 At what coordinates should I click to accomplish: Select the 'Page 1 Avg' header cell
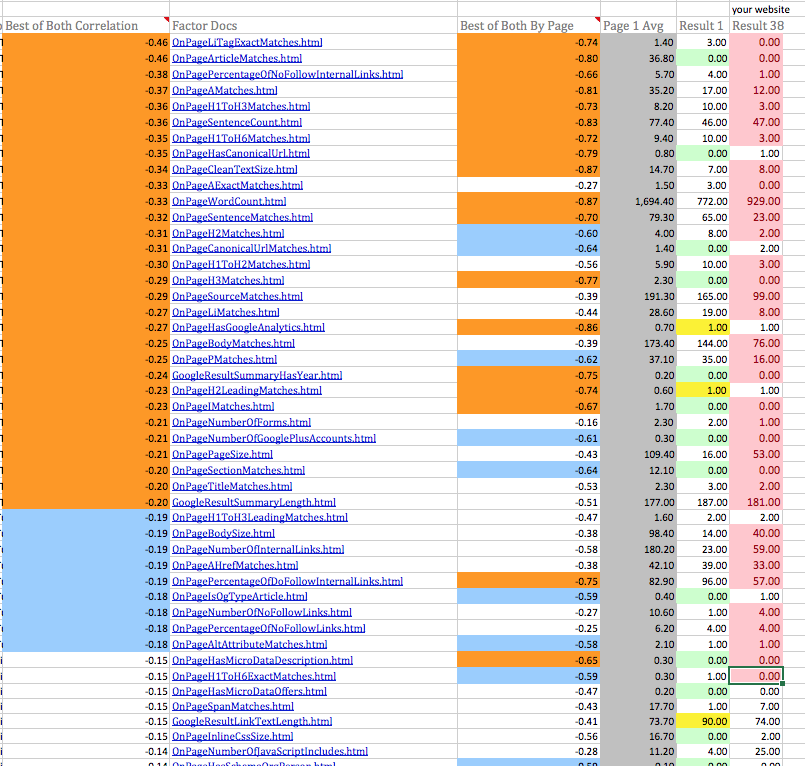tap(638, 26)
